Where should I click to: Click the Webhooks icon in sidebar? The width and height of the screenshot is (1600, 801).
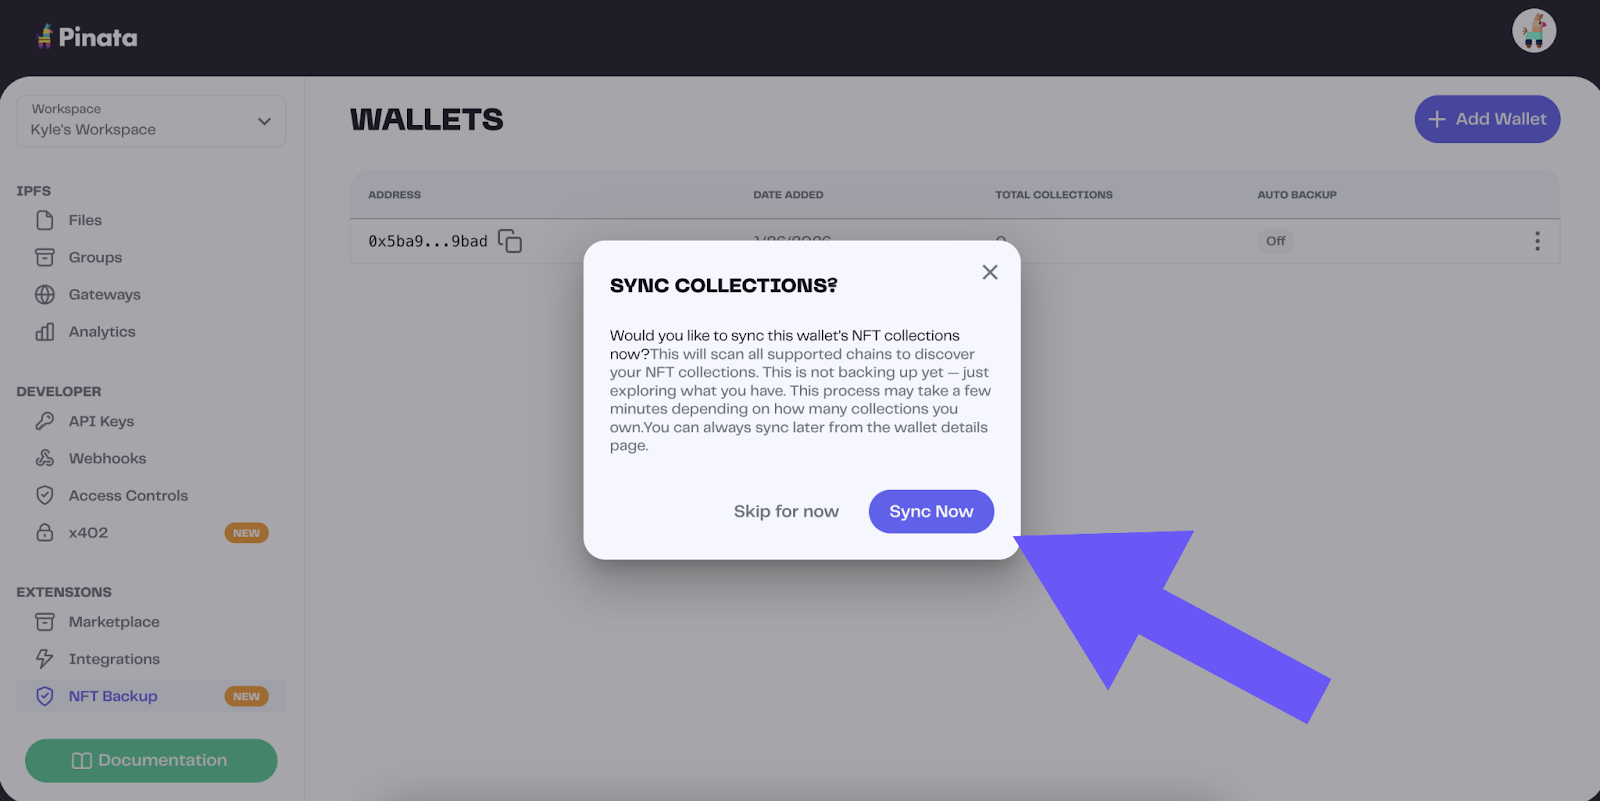tap(45, 458)
